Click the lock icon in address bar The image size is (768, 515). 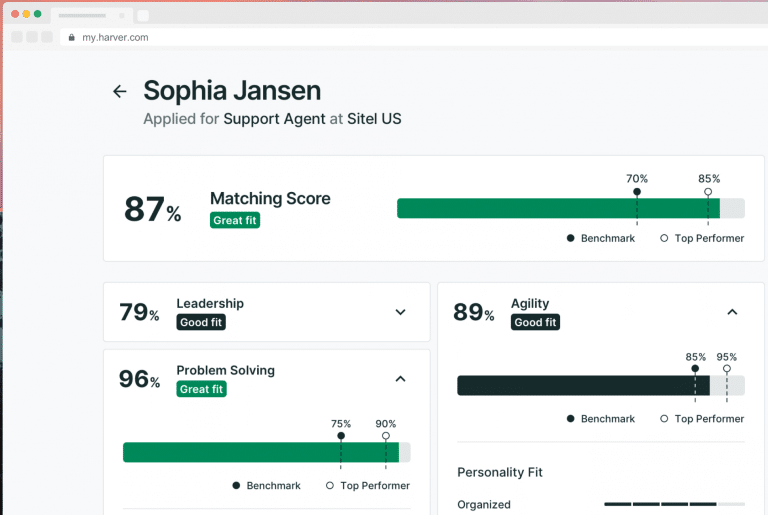pyautogui.click(x=70, y=37)
